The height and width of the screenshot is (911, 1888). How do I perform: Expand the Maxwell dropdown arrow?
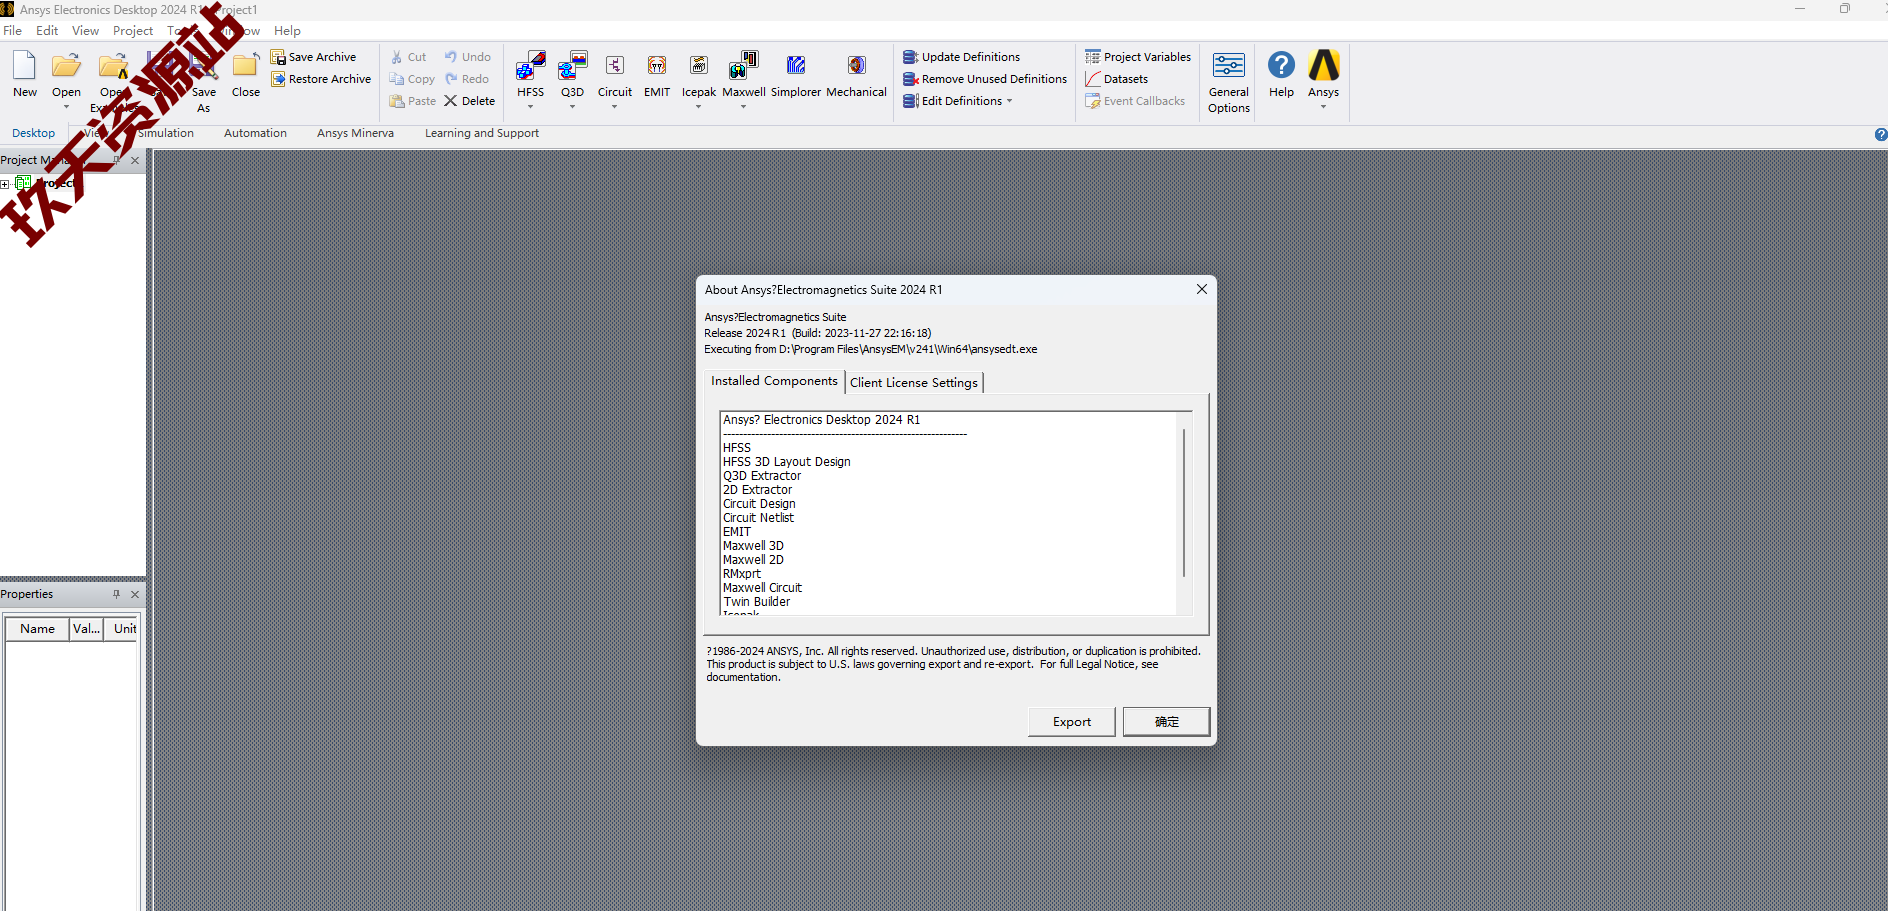point(744,107)
